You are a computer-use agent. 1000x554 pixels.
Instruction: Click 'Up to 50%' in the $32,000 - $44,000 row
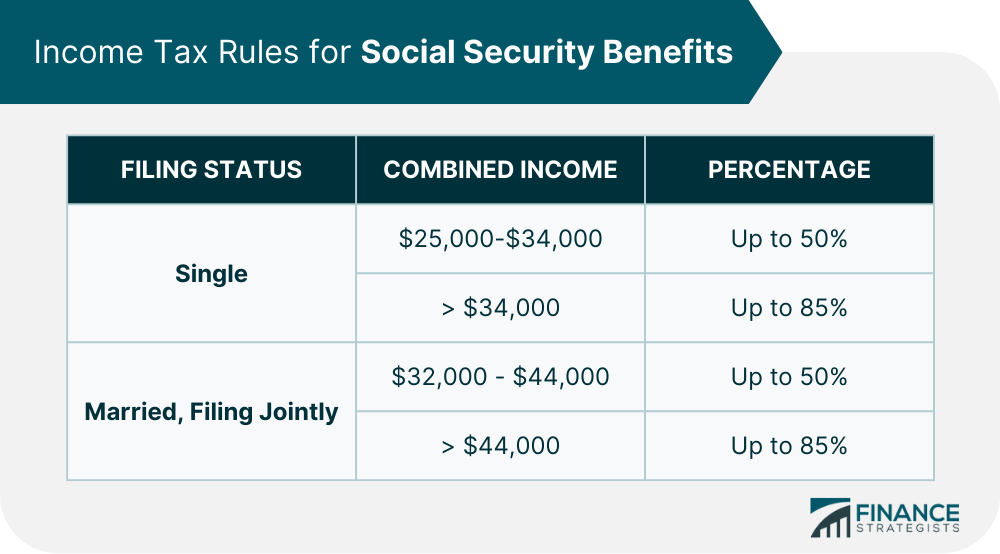[789, 377]
